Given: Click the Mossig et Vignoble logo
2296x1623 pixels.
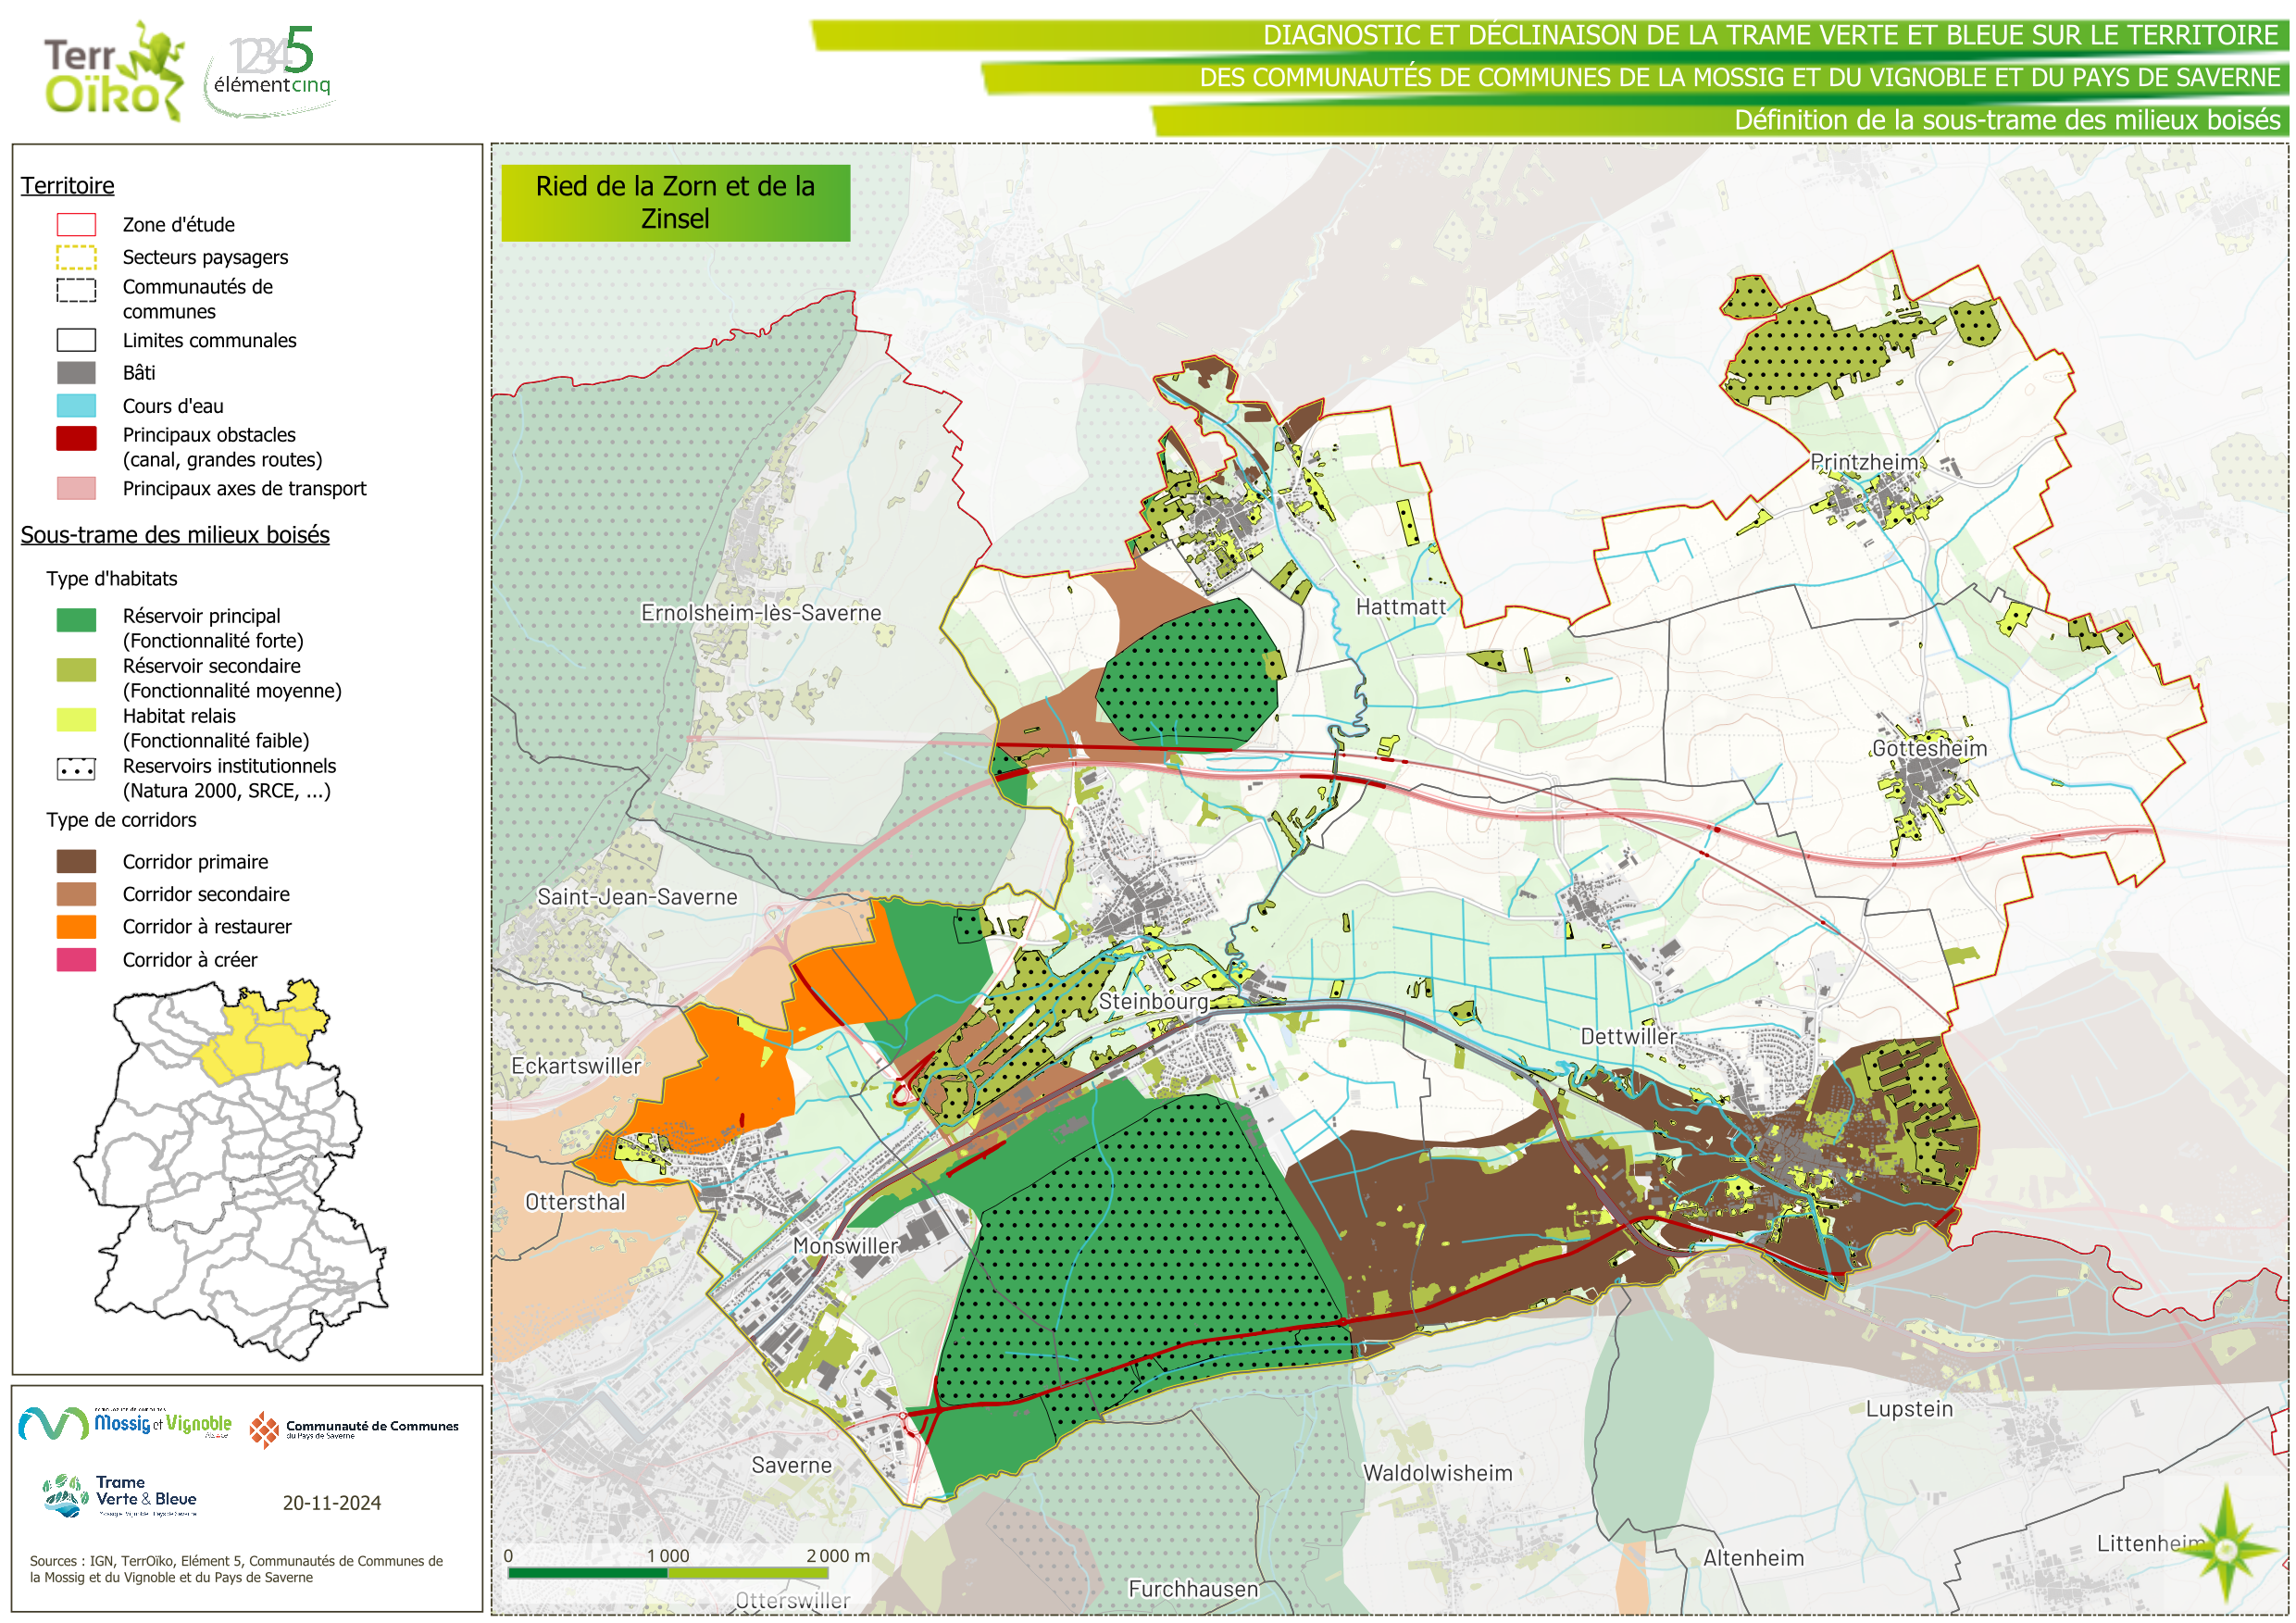Looking at the screenshot, I should [x=125, y=1423].
